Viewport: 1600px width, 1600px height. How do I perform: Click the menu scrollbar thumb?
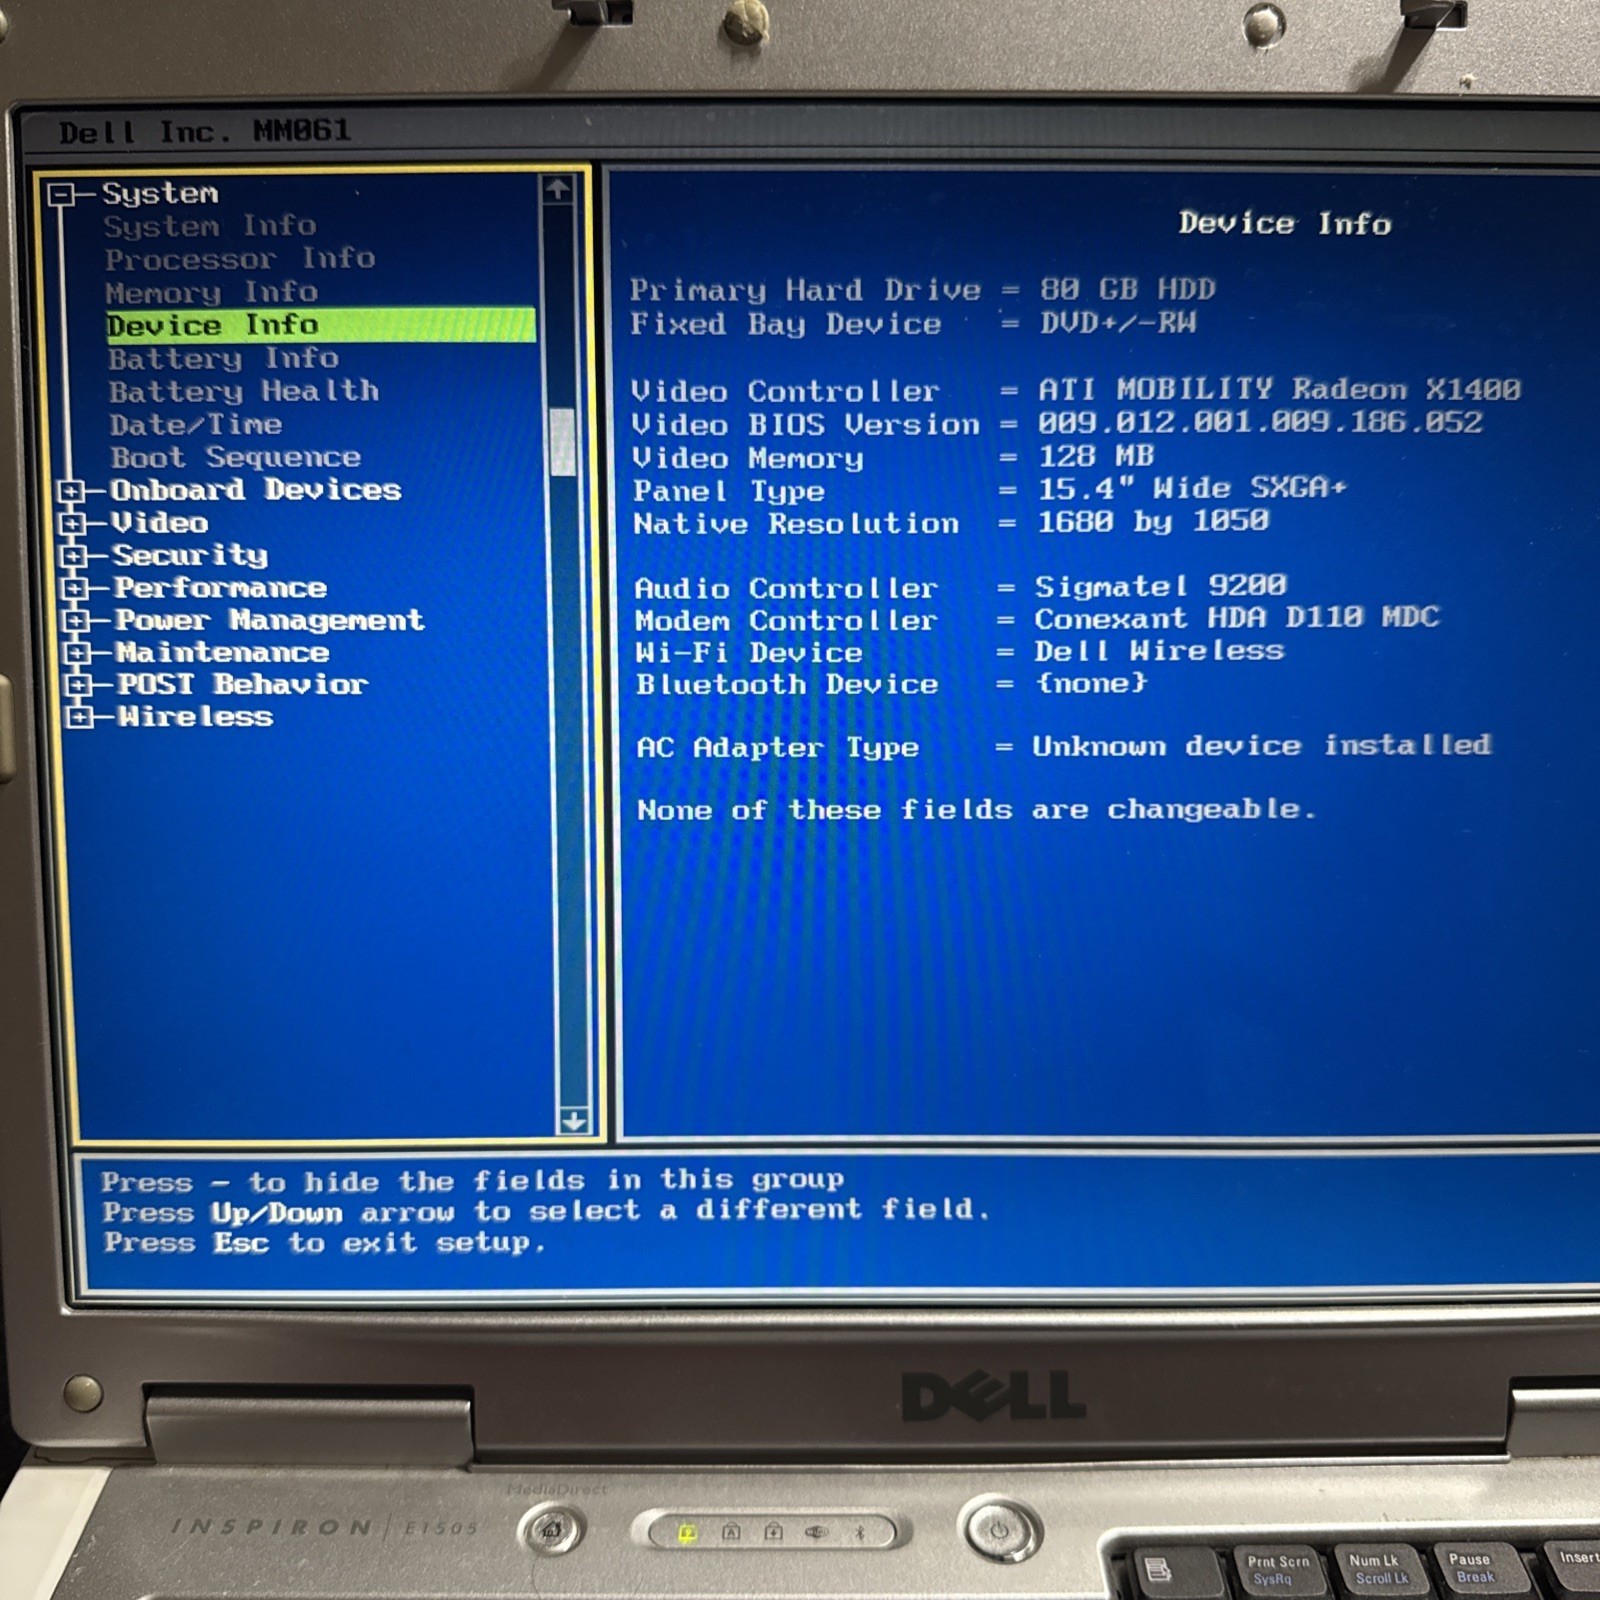[x=563, y=442]
